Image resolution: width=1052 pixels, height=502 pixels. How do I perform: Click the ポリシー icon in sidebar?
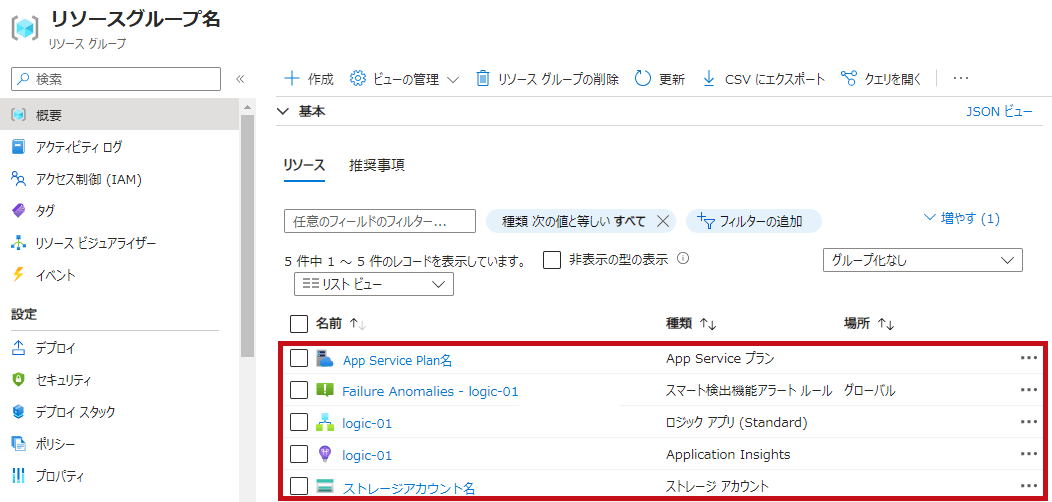[19, 444]
